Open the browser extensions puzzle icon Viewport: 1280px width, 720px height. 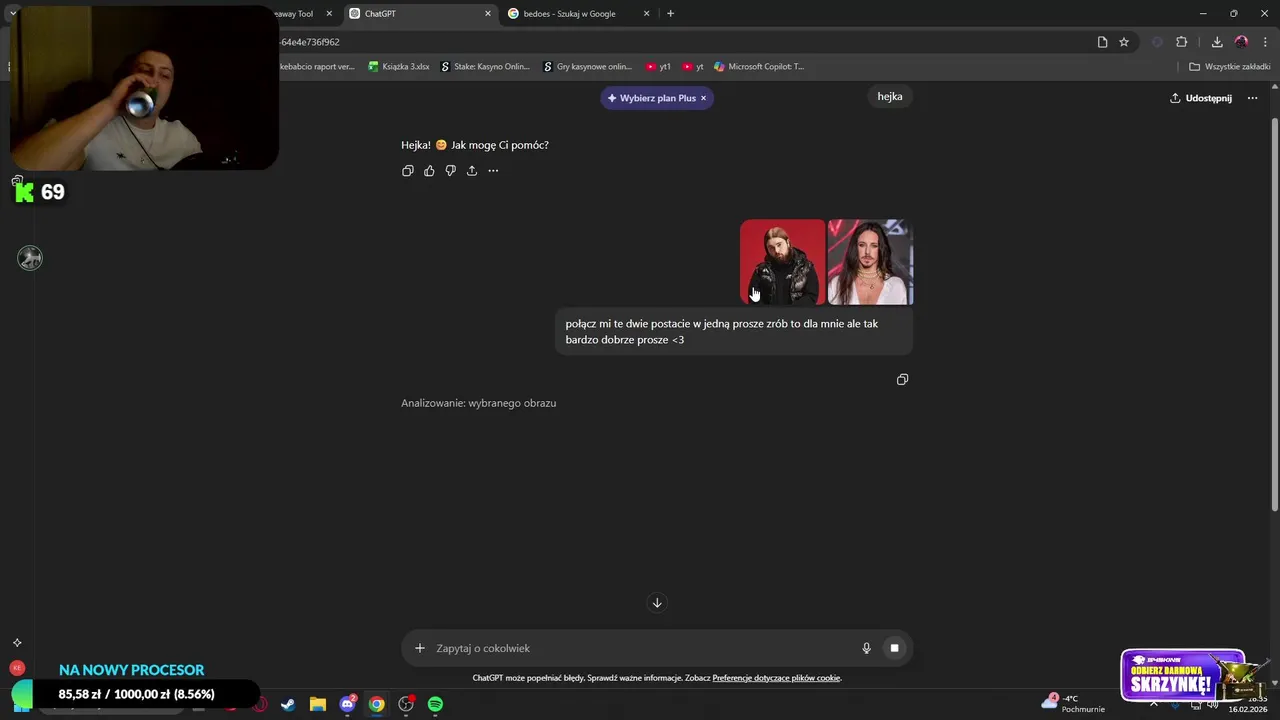point(1181,42)
